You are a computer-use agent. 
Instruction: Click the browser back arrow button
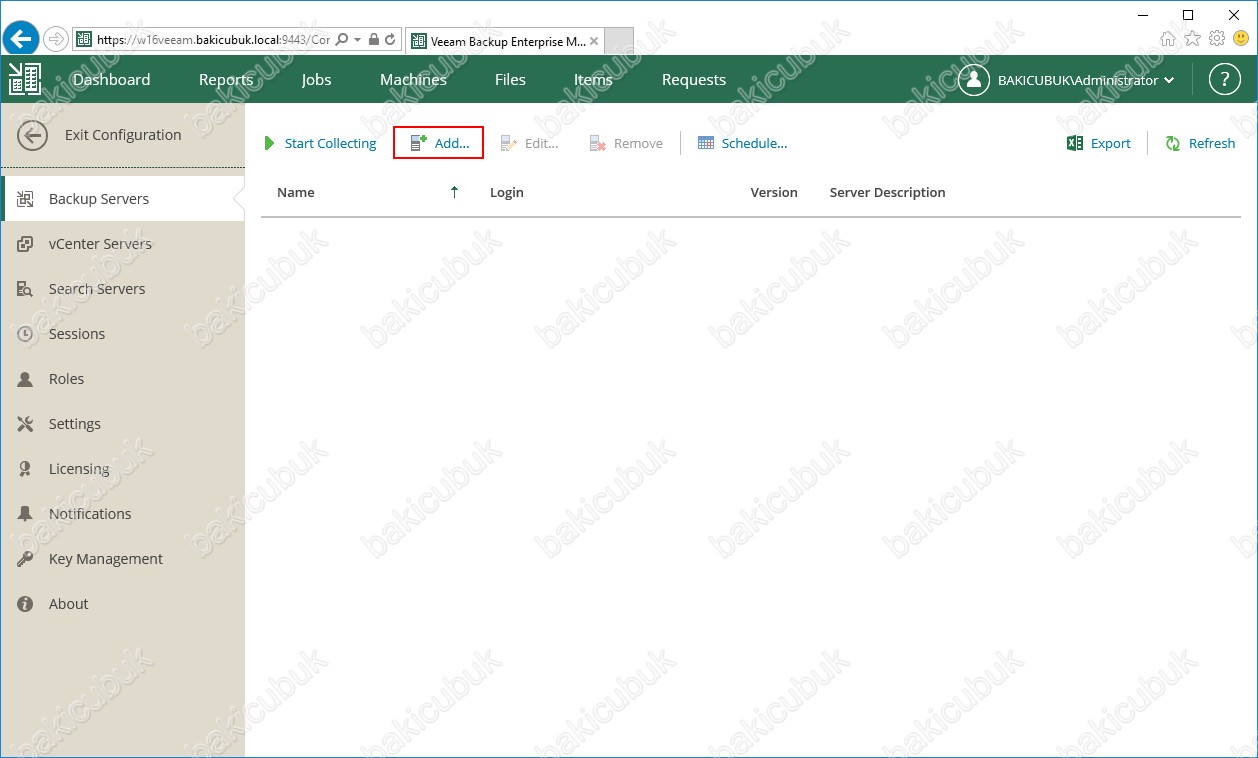[20, 39]
